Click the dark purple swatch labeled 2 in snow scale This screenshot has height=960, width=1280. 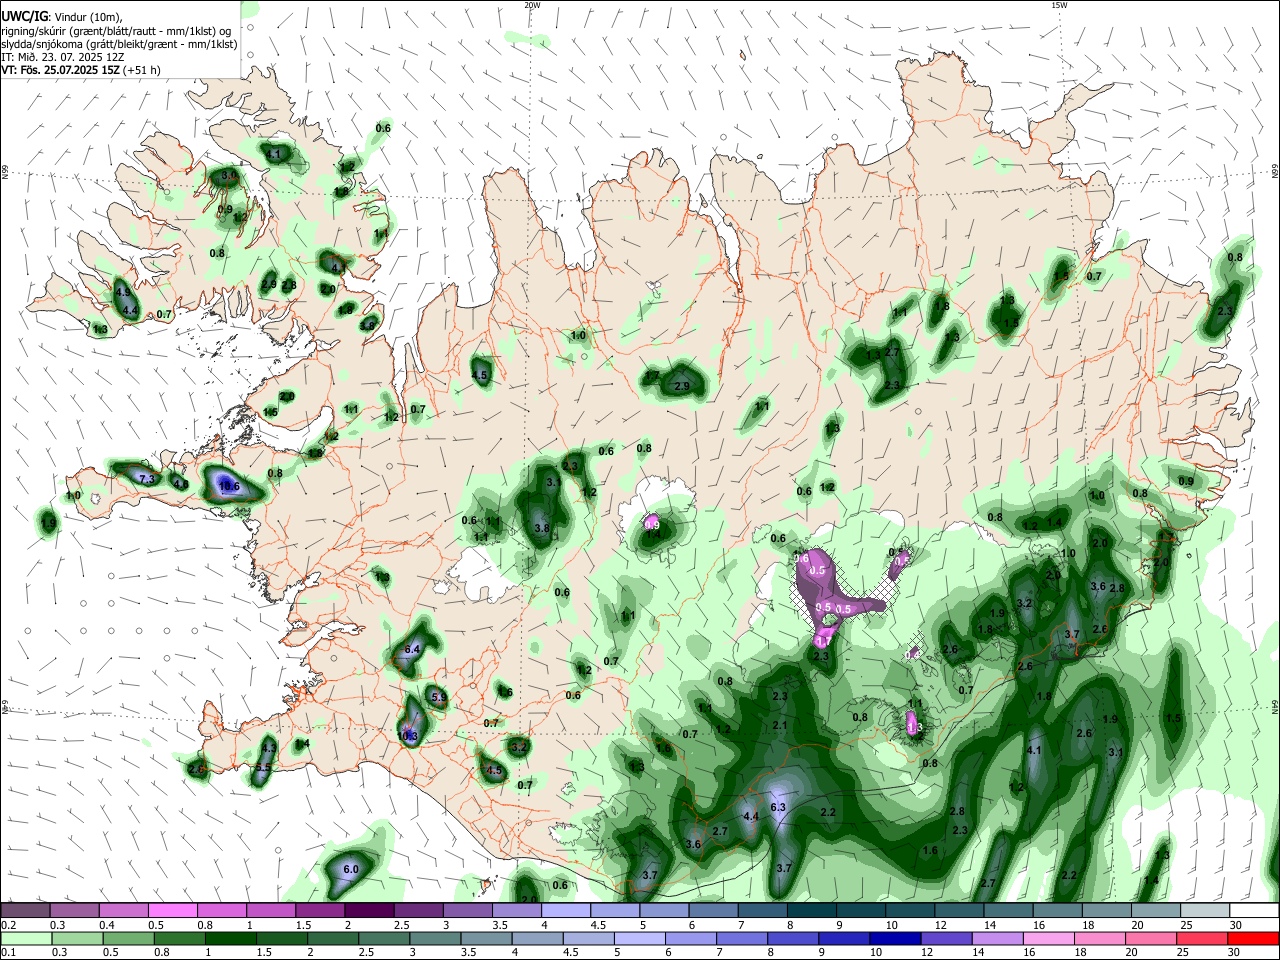[369, 911]
